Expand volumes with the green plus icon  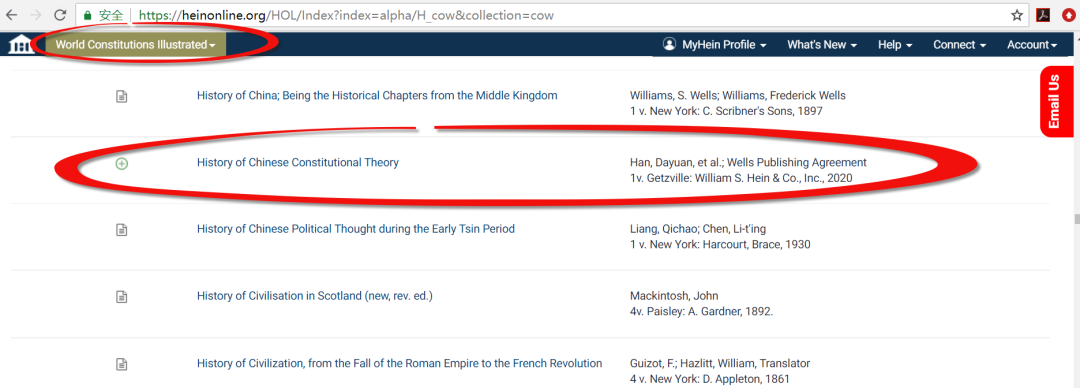[121, 164]
